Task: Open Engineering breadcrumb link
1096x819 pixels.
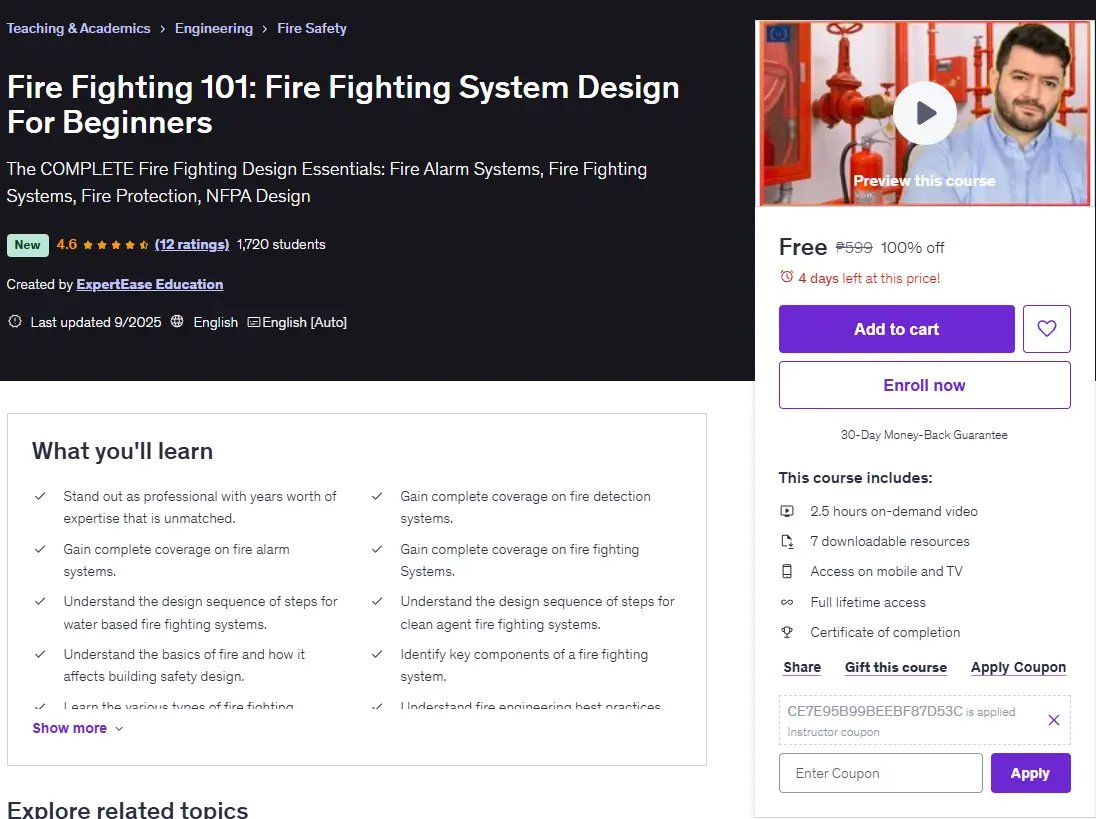Action: [214, 29]
